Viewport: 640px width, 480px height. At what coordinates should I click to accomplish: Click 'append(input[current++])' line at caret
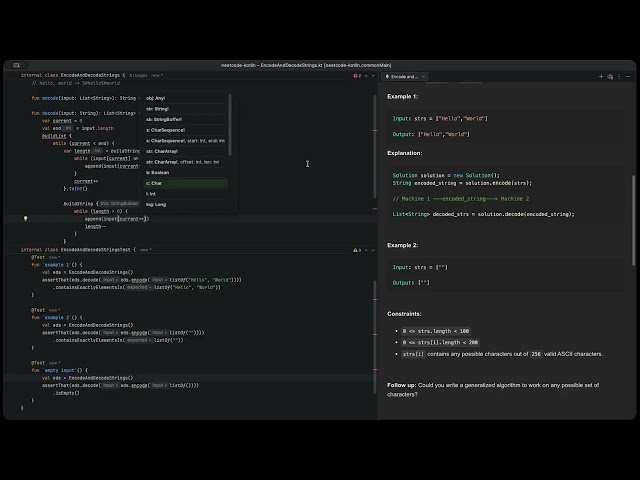point(117,219)
